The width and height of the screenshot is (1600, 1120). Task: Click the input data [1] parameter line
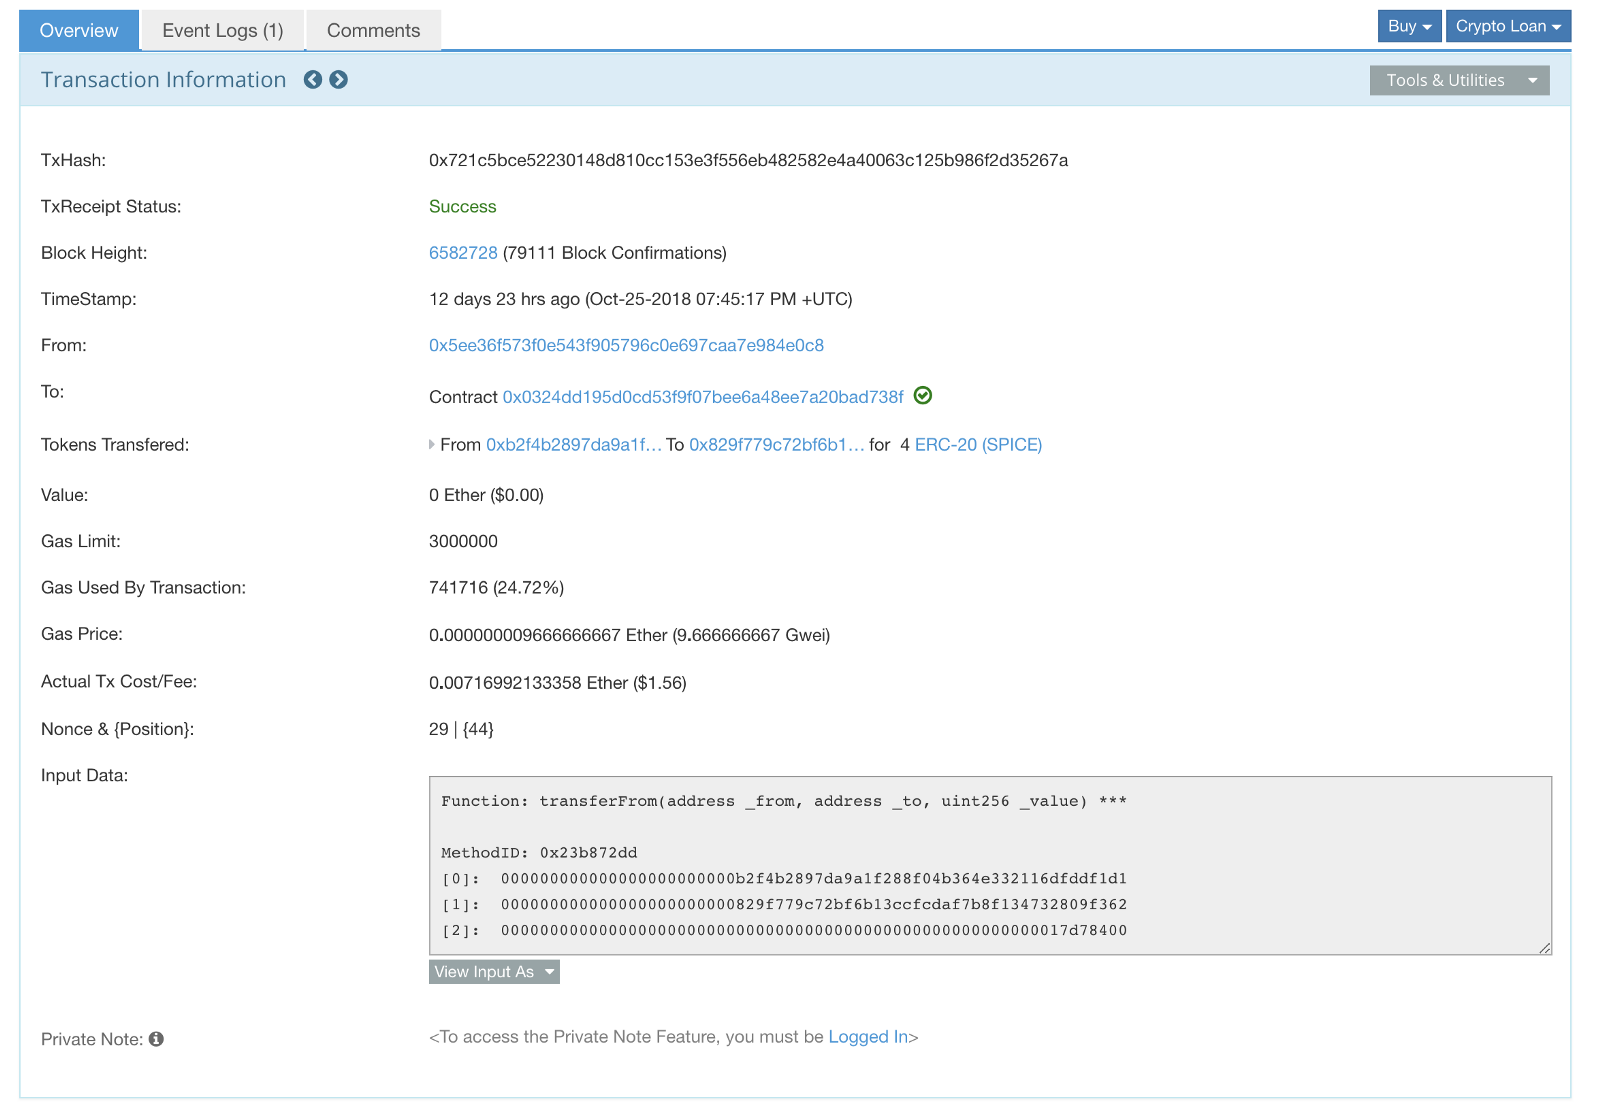coord(784,905)
